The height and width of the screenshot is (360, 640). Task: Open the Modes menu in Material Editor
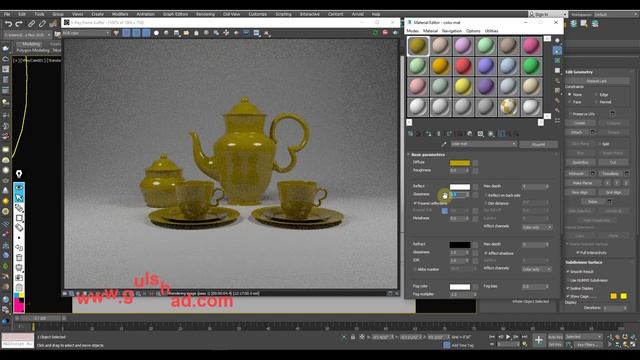pyautogui.click(x=412, y=31)
